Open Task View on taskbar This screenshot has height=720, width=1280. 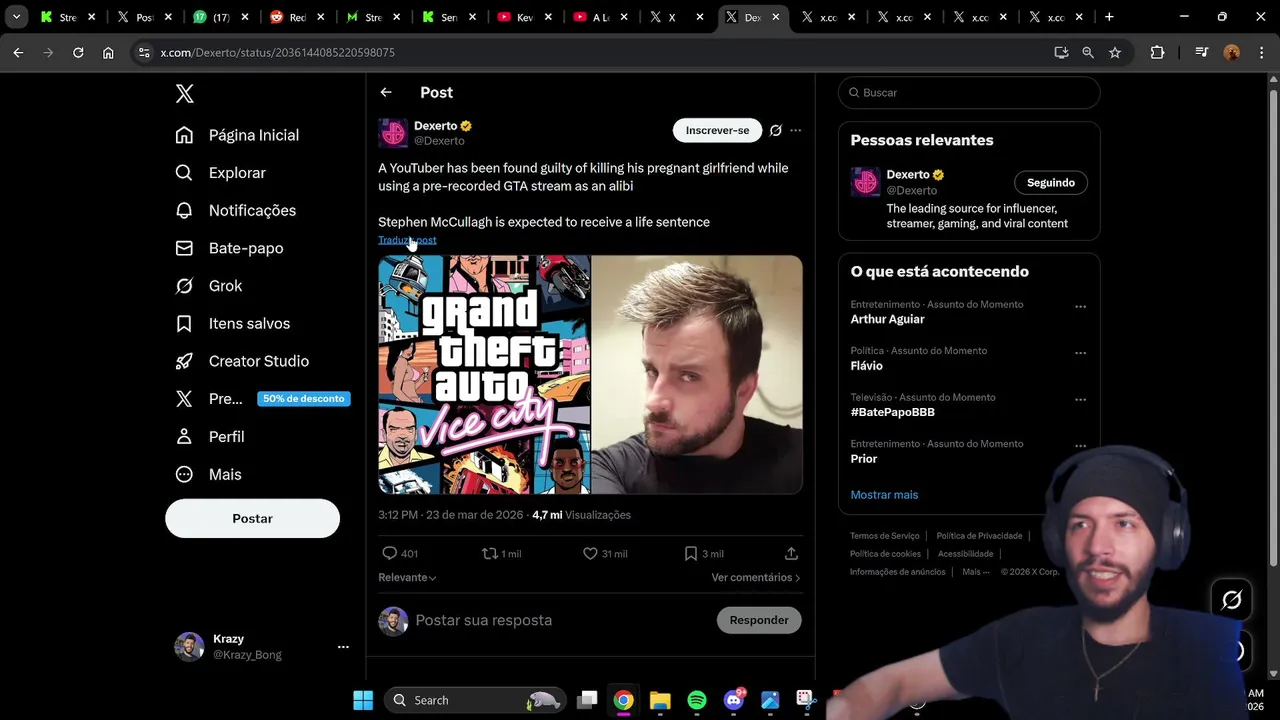(x=587, y=700)
